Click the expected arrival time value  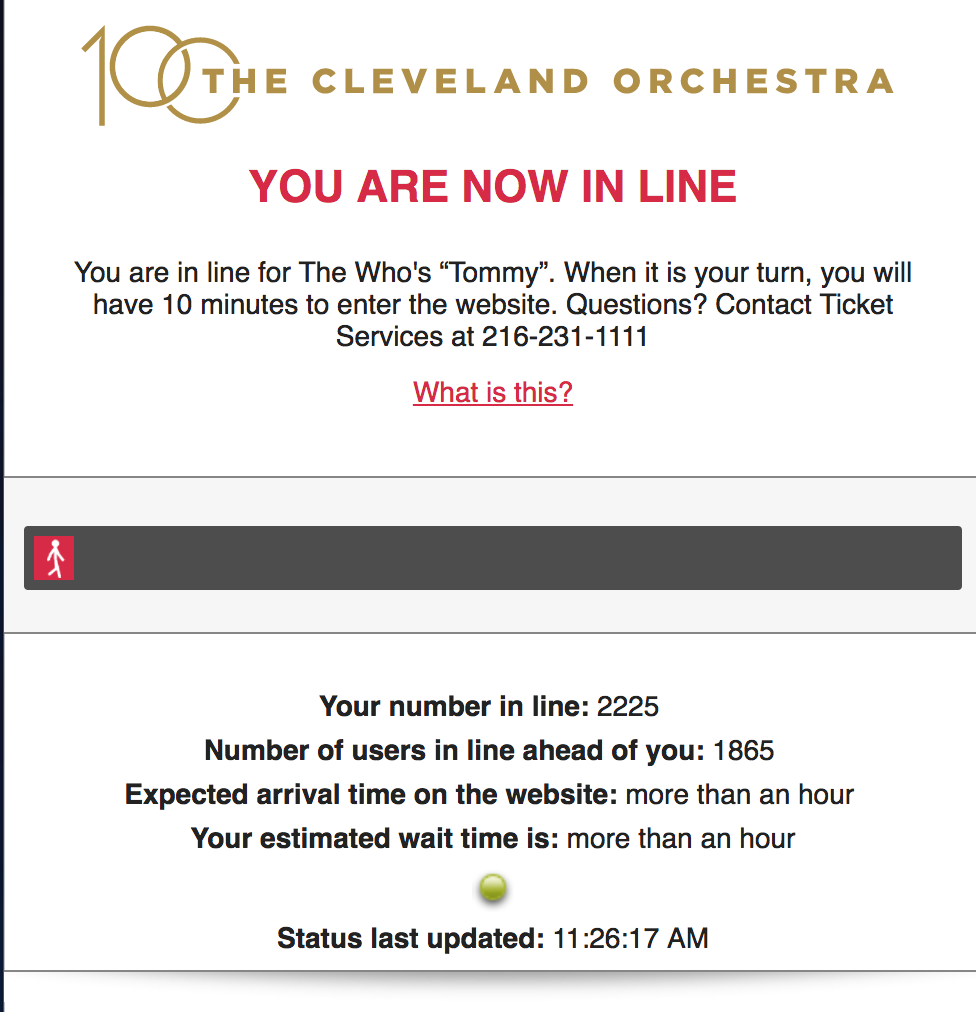[740, 794]
